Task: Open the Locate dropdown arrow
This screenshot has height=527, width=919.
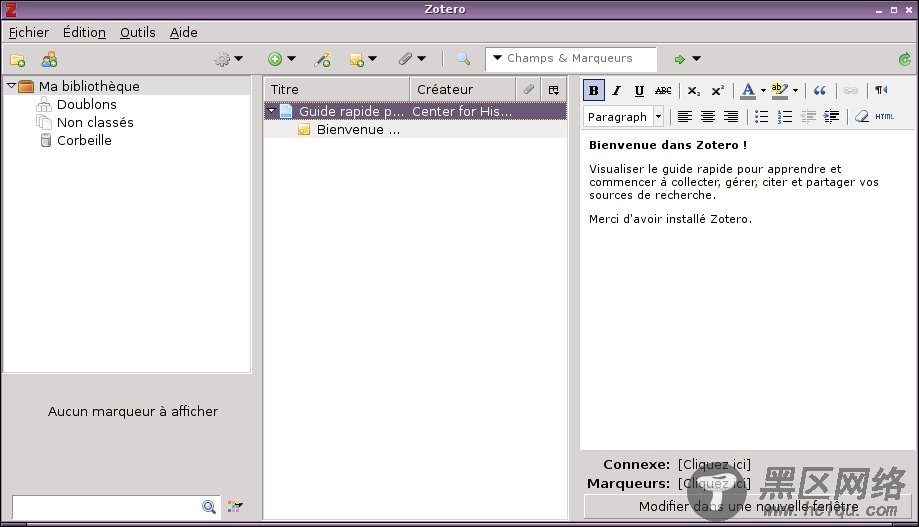Action: 696,59
